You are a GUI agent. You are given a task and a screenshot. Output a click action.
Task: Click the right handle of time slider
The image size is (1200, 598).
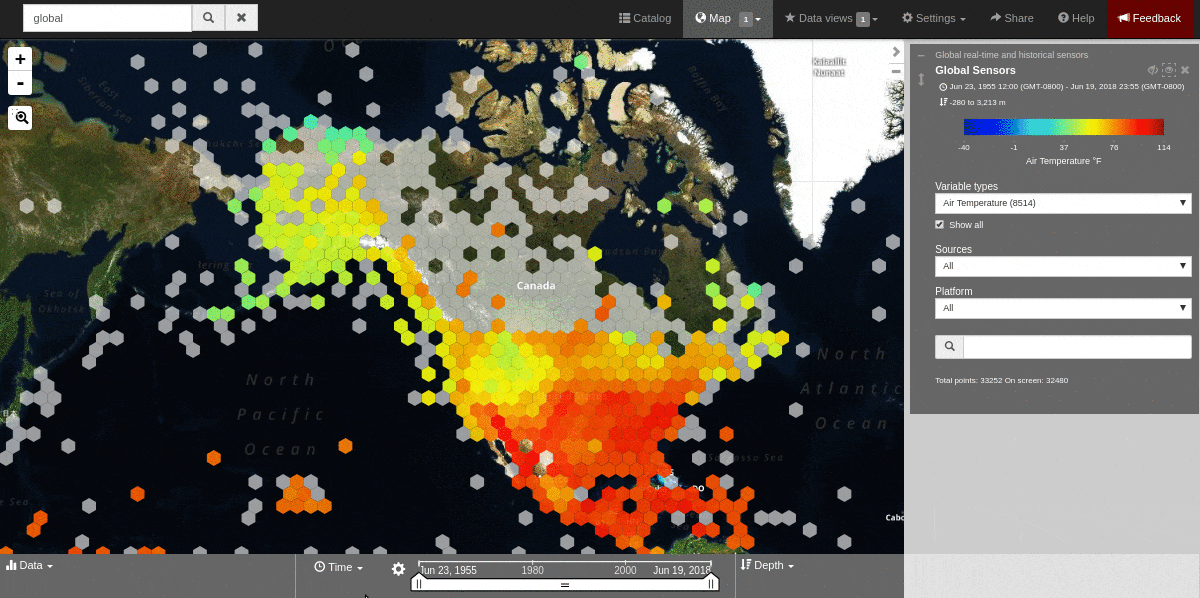[x=712, y=583]
